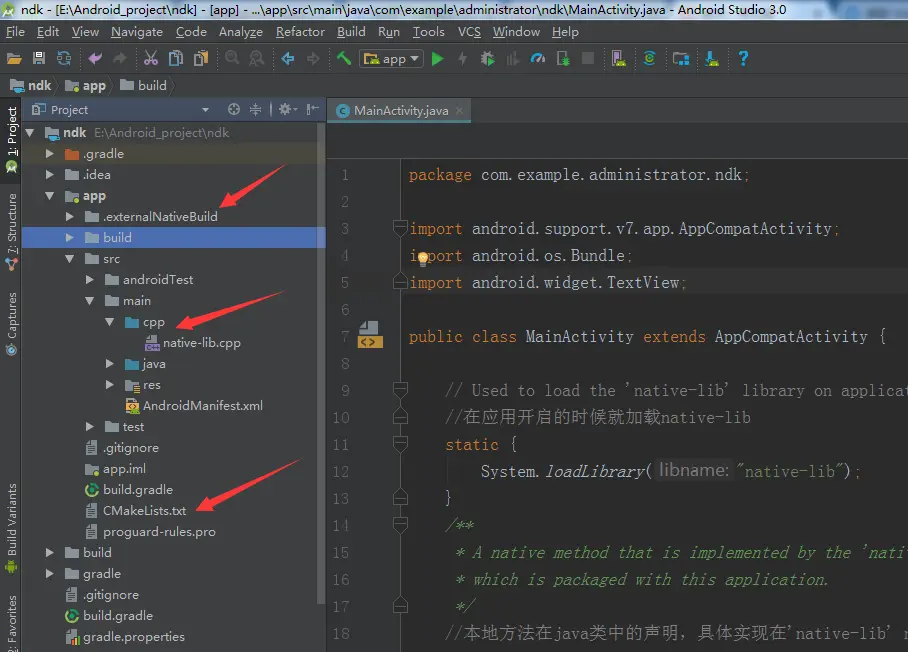Click the Help question mark icon
The height and width of the screenshot is (652, 908).
pyautogui.click(x=743, y=59)
